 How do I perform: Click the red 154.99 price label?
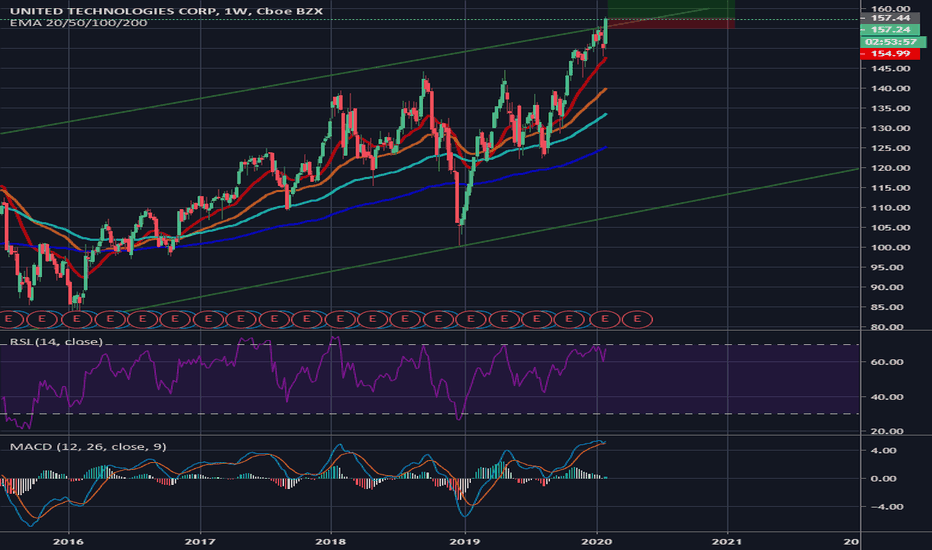(x=890, y=54)
